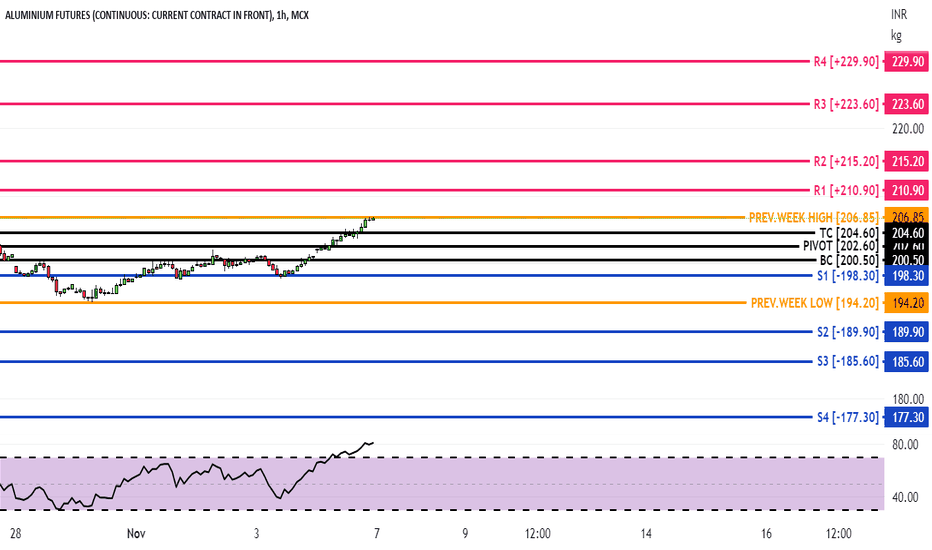Click the 198.30 blue price tag
932x550 pixels.
(906, 275)
